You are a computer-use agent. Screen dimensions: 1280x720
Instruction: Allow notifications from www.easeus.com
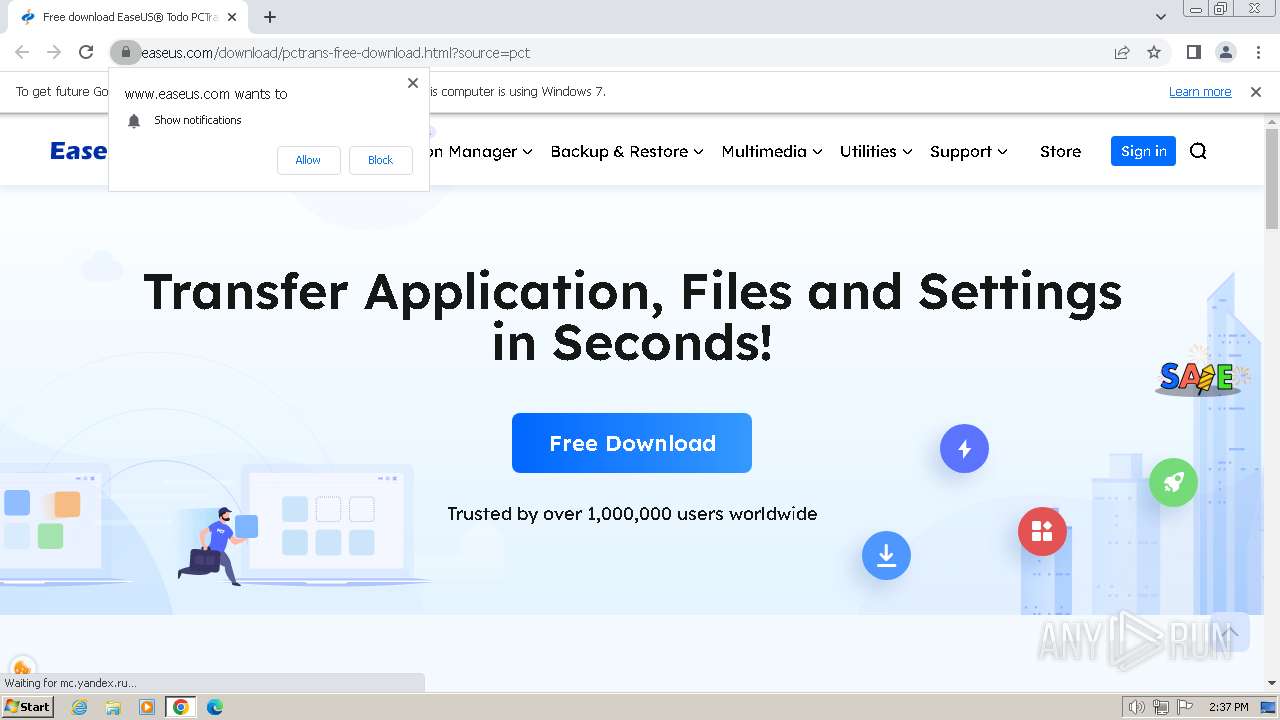pos(308,160)
